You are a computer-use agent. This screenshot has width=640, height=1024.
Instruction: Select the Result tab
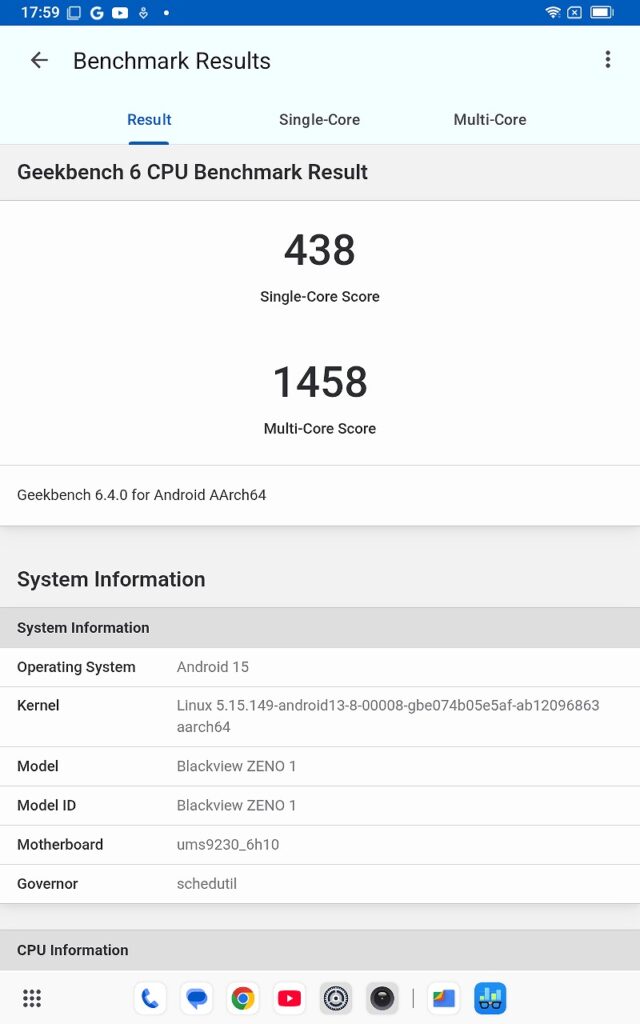point(149,120)
